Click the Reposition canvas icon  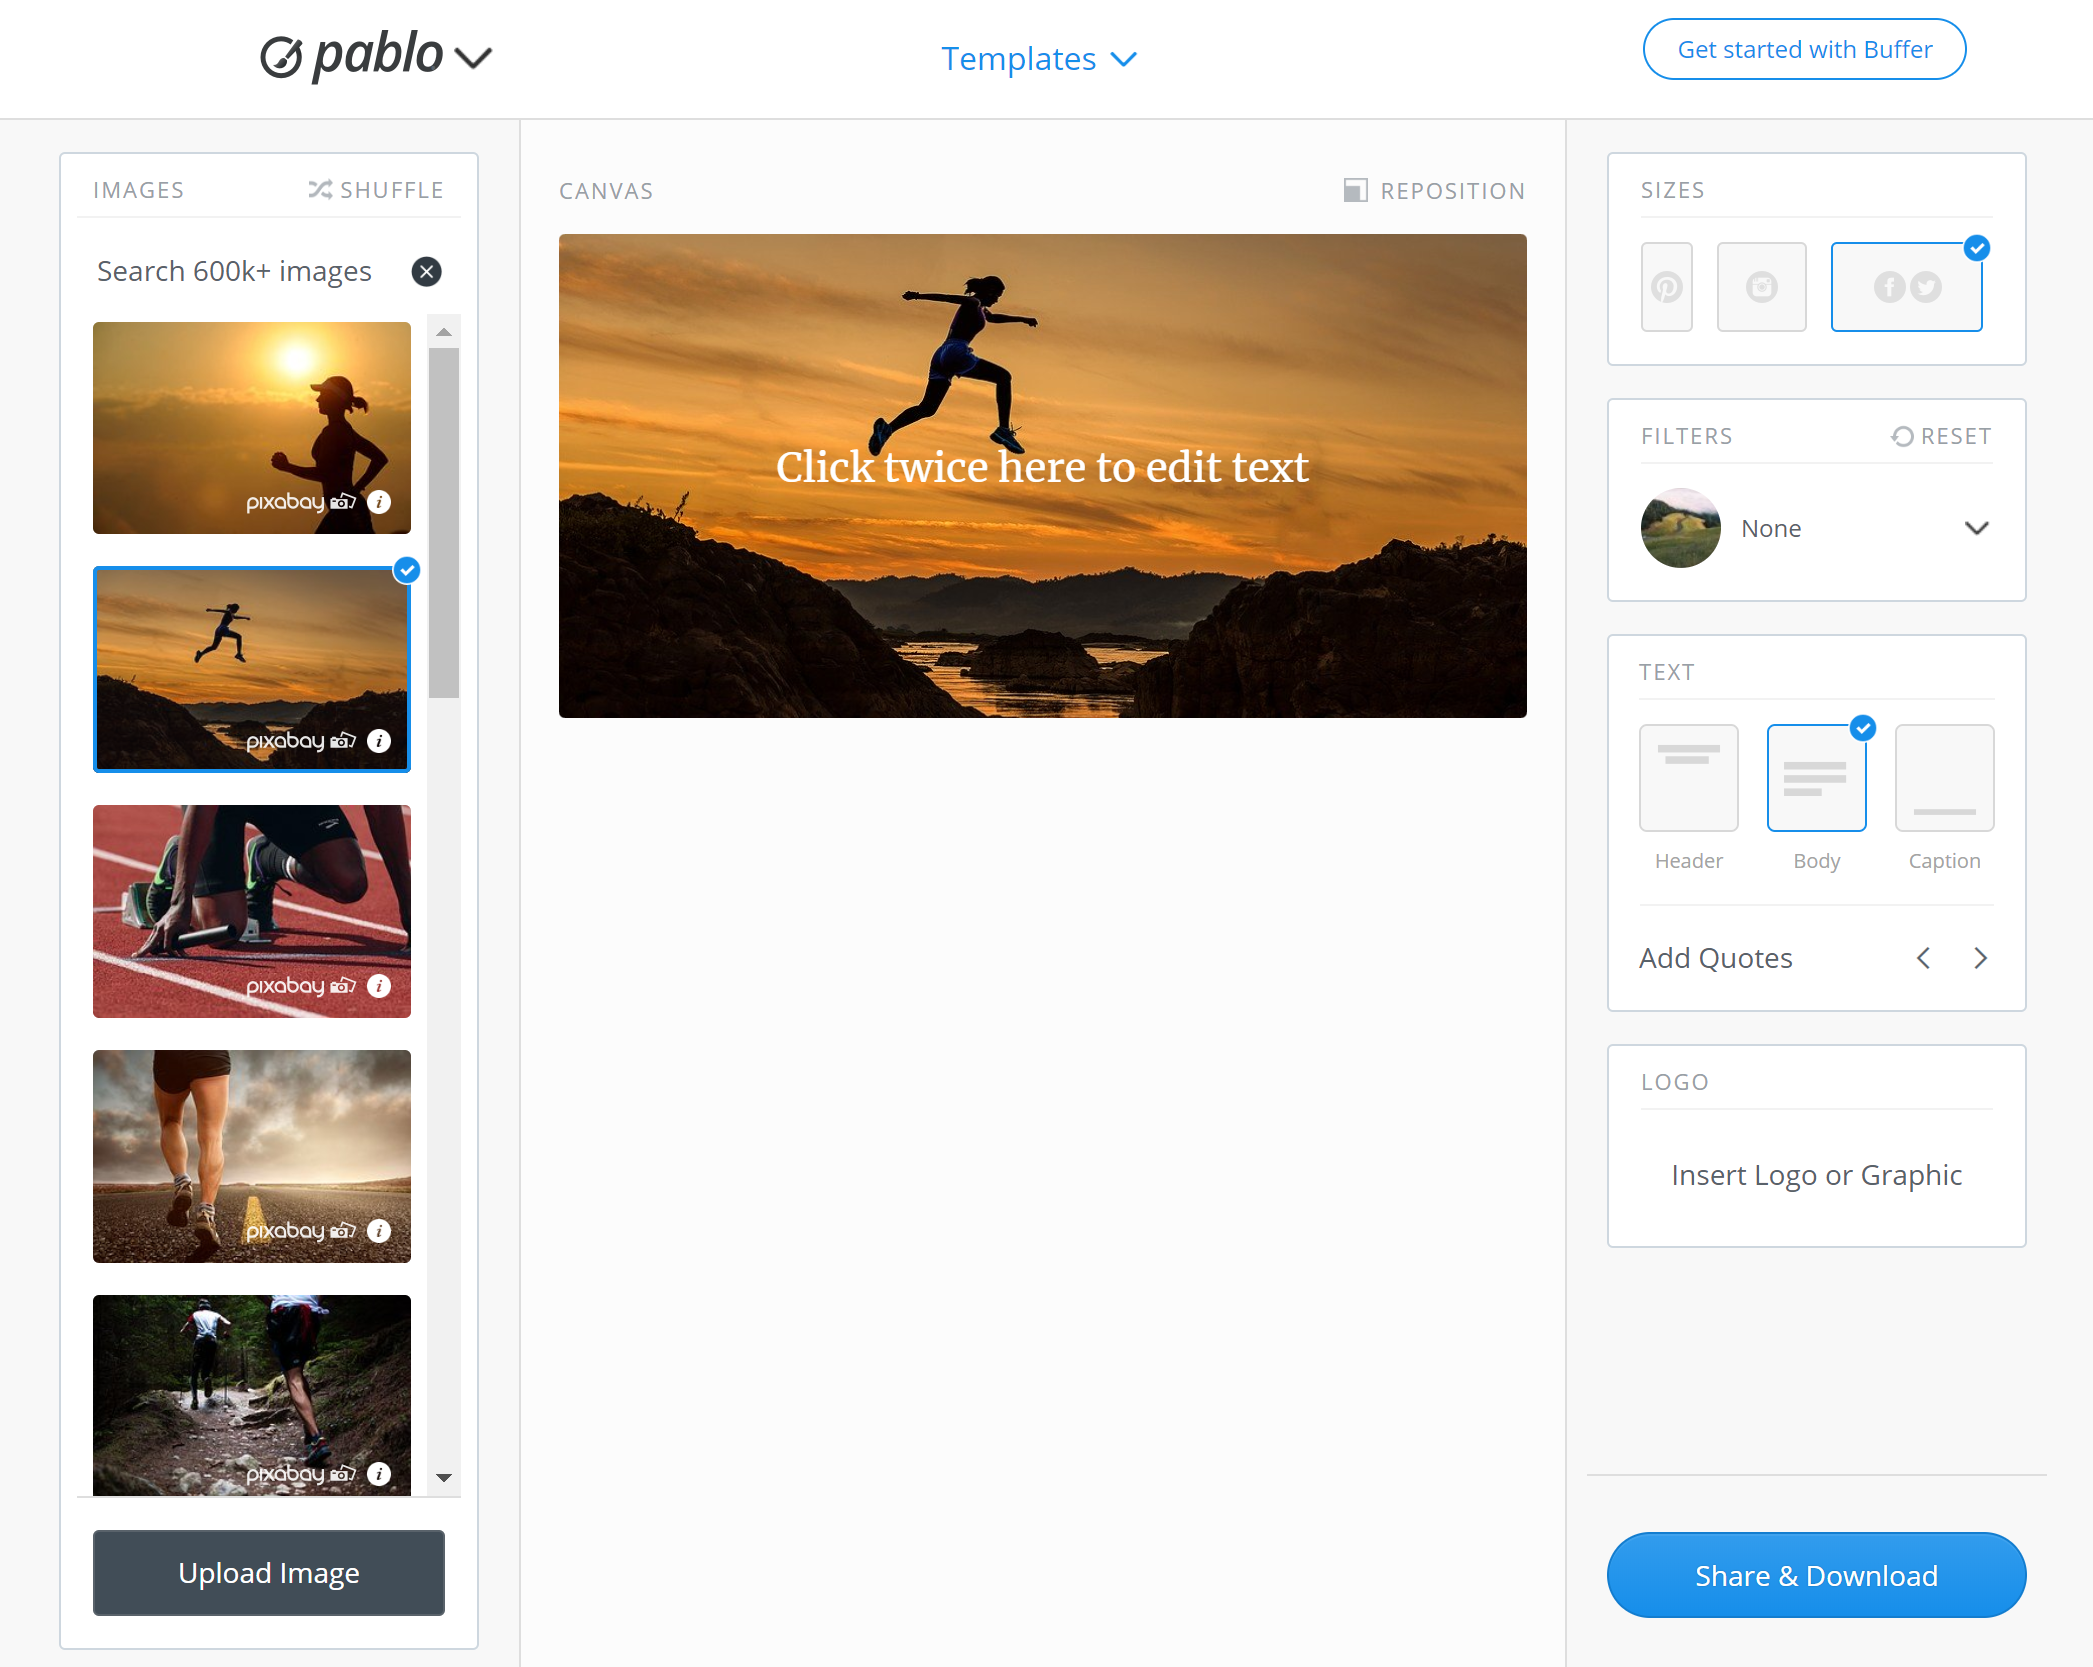click(x=1353, y=189)
